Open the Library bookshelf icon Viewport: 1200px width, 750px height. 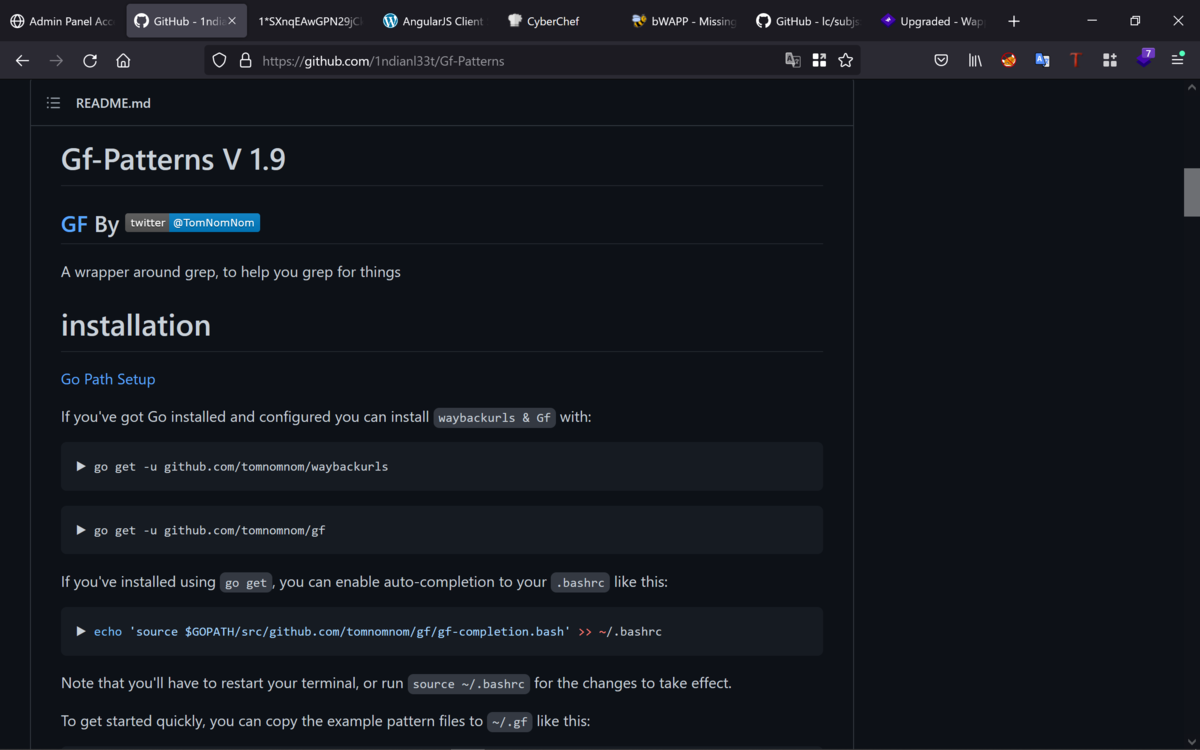(x=975, y=61)
